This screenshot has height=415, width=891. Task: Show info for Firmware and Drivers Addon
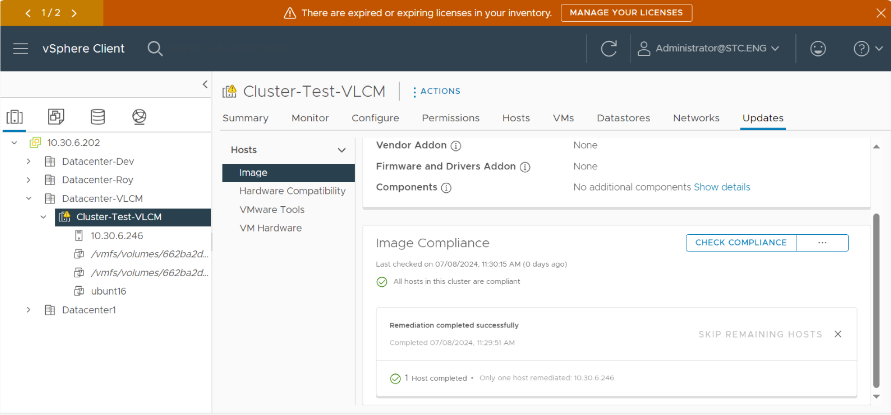tap(525, 167)
